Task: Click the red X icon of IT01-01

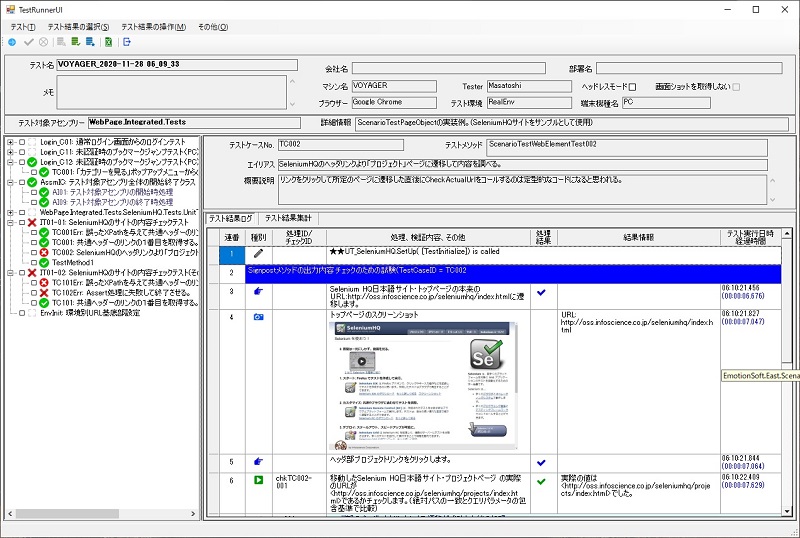Action: pyautogui.click(x=32, y=223)
